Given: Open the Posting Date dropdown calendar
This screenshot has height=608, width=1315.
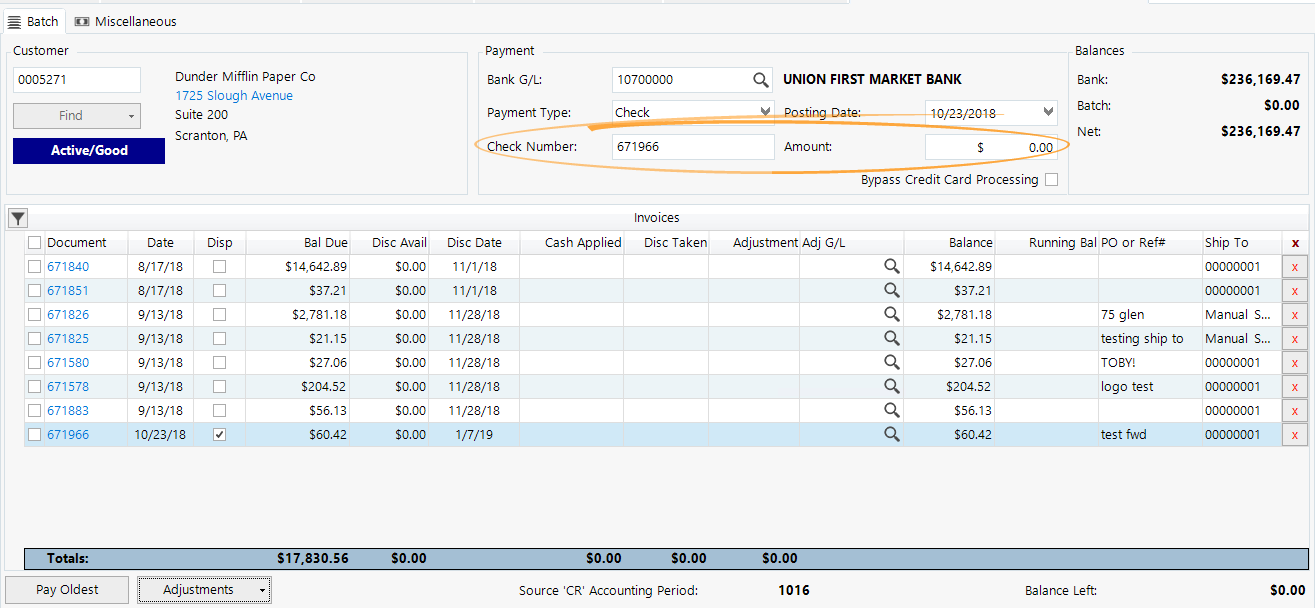Looking at the screenshot, I should click(x=1048, y=112).
